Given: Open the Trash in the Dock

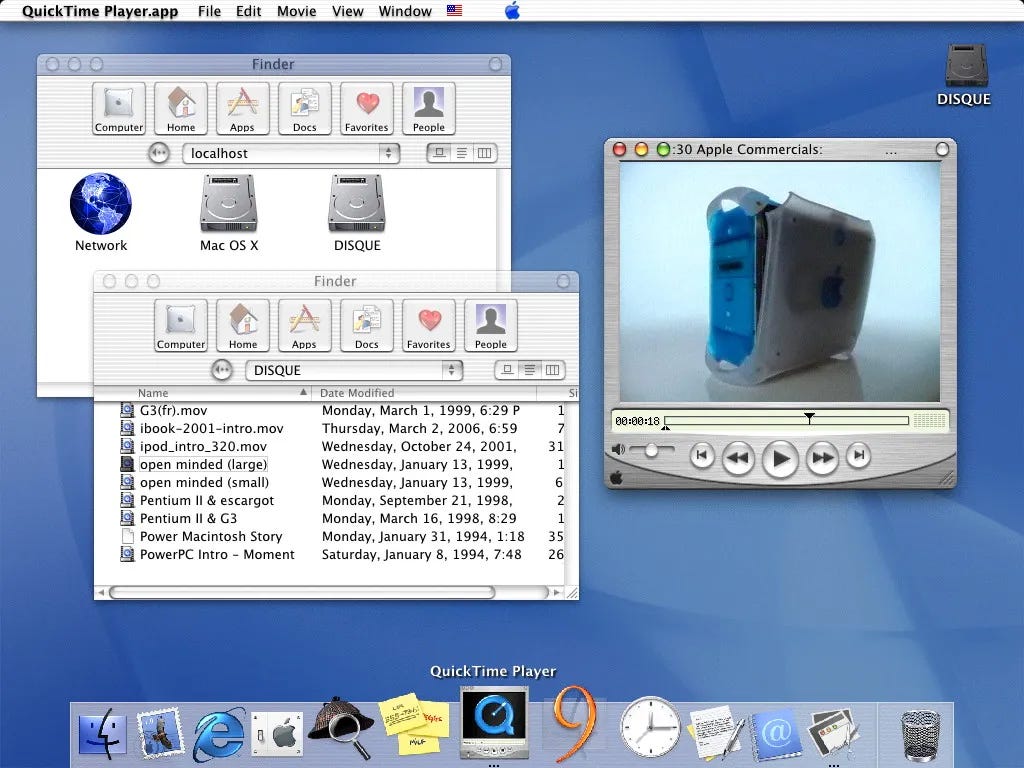Looking at the screenshot, I should coord(920,735).
